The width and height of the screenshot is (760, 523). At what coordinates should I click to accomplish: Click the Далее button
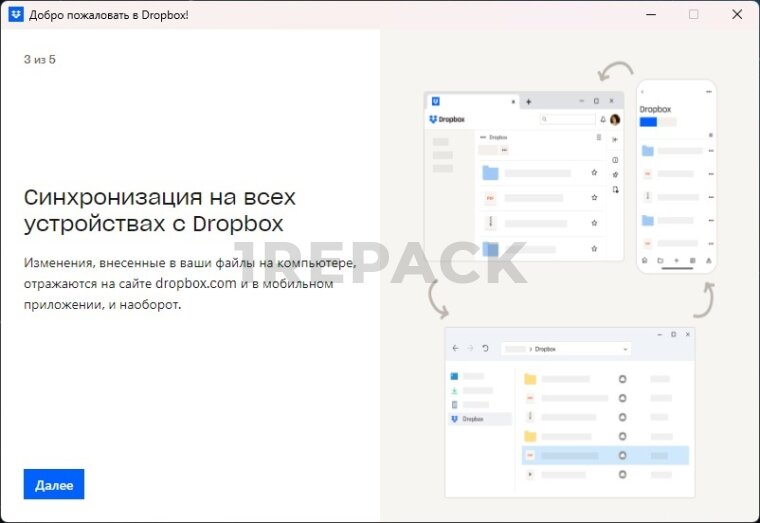54,484
